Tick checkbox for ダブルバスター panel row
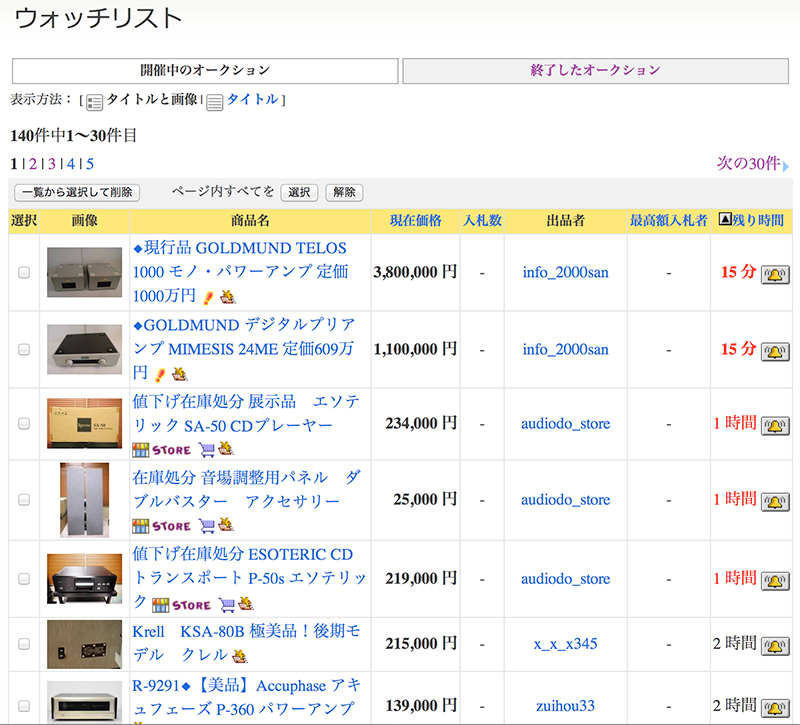The image size is (800, 725). coord(24,499)
